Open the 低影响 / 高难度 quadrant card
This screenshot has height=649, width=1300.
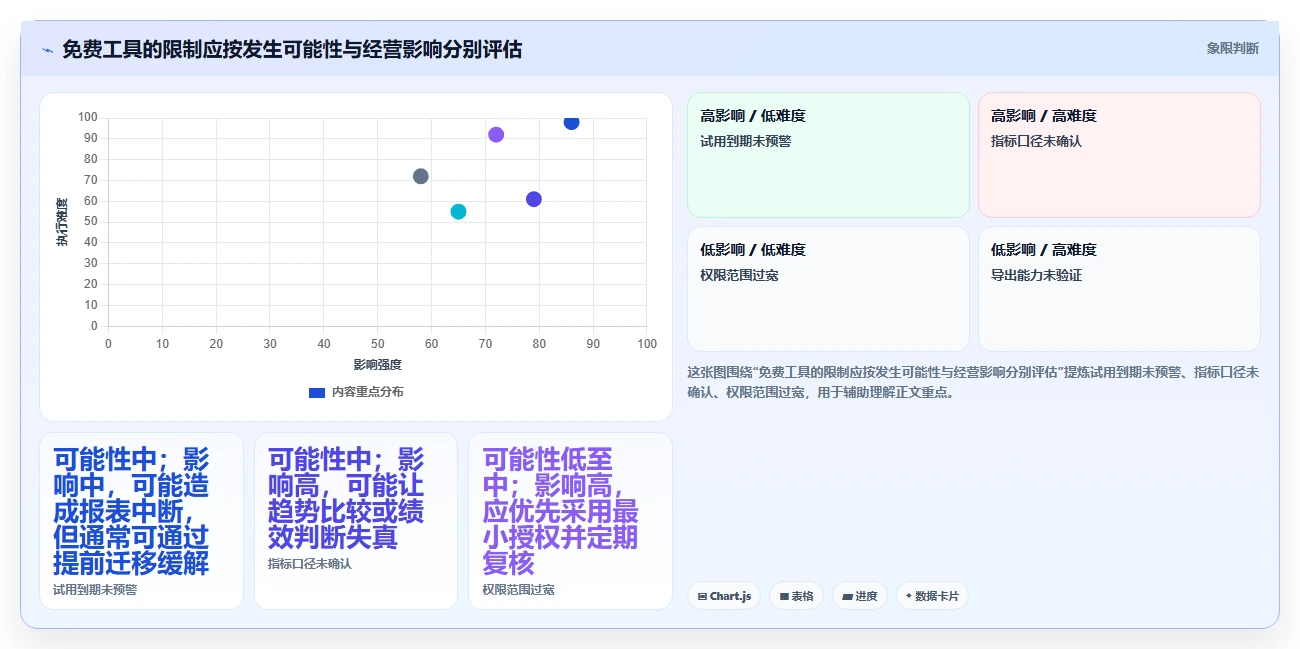click(x=1119, y=289)
